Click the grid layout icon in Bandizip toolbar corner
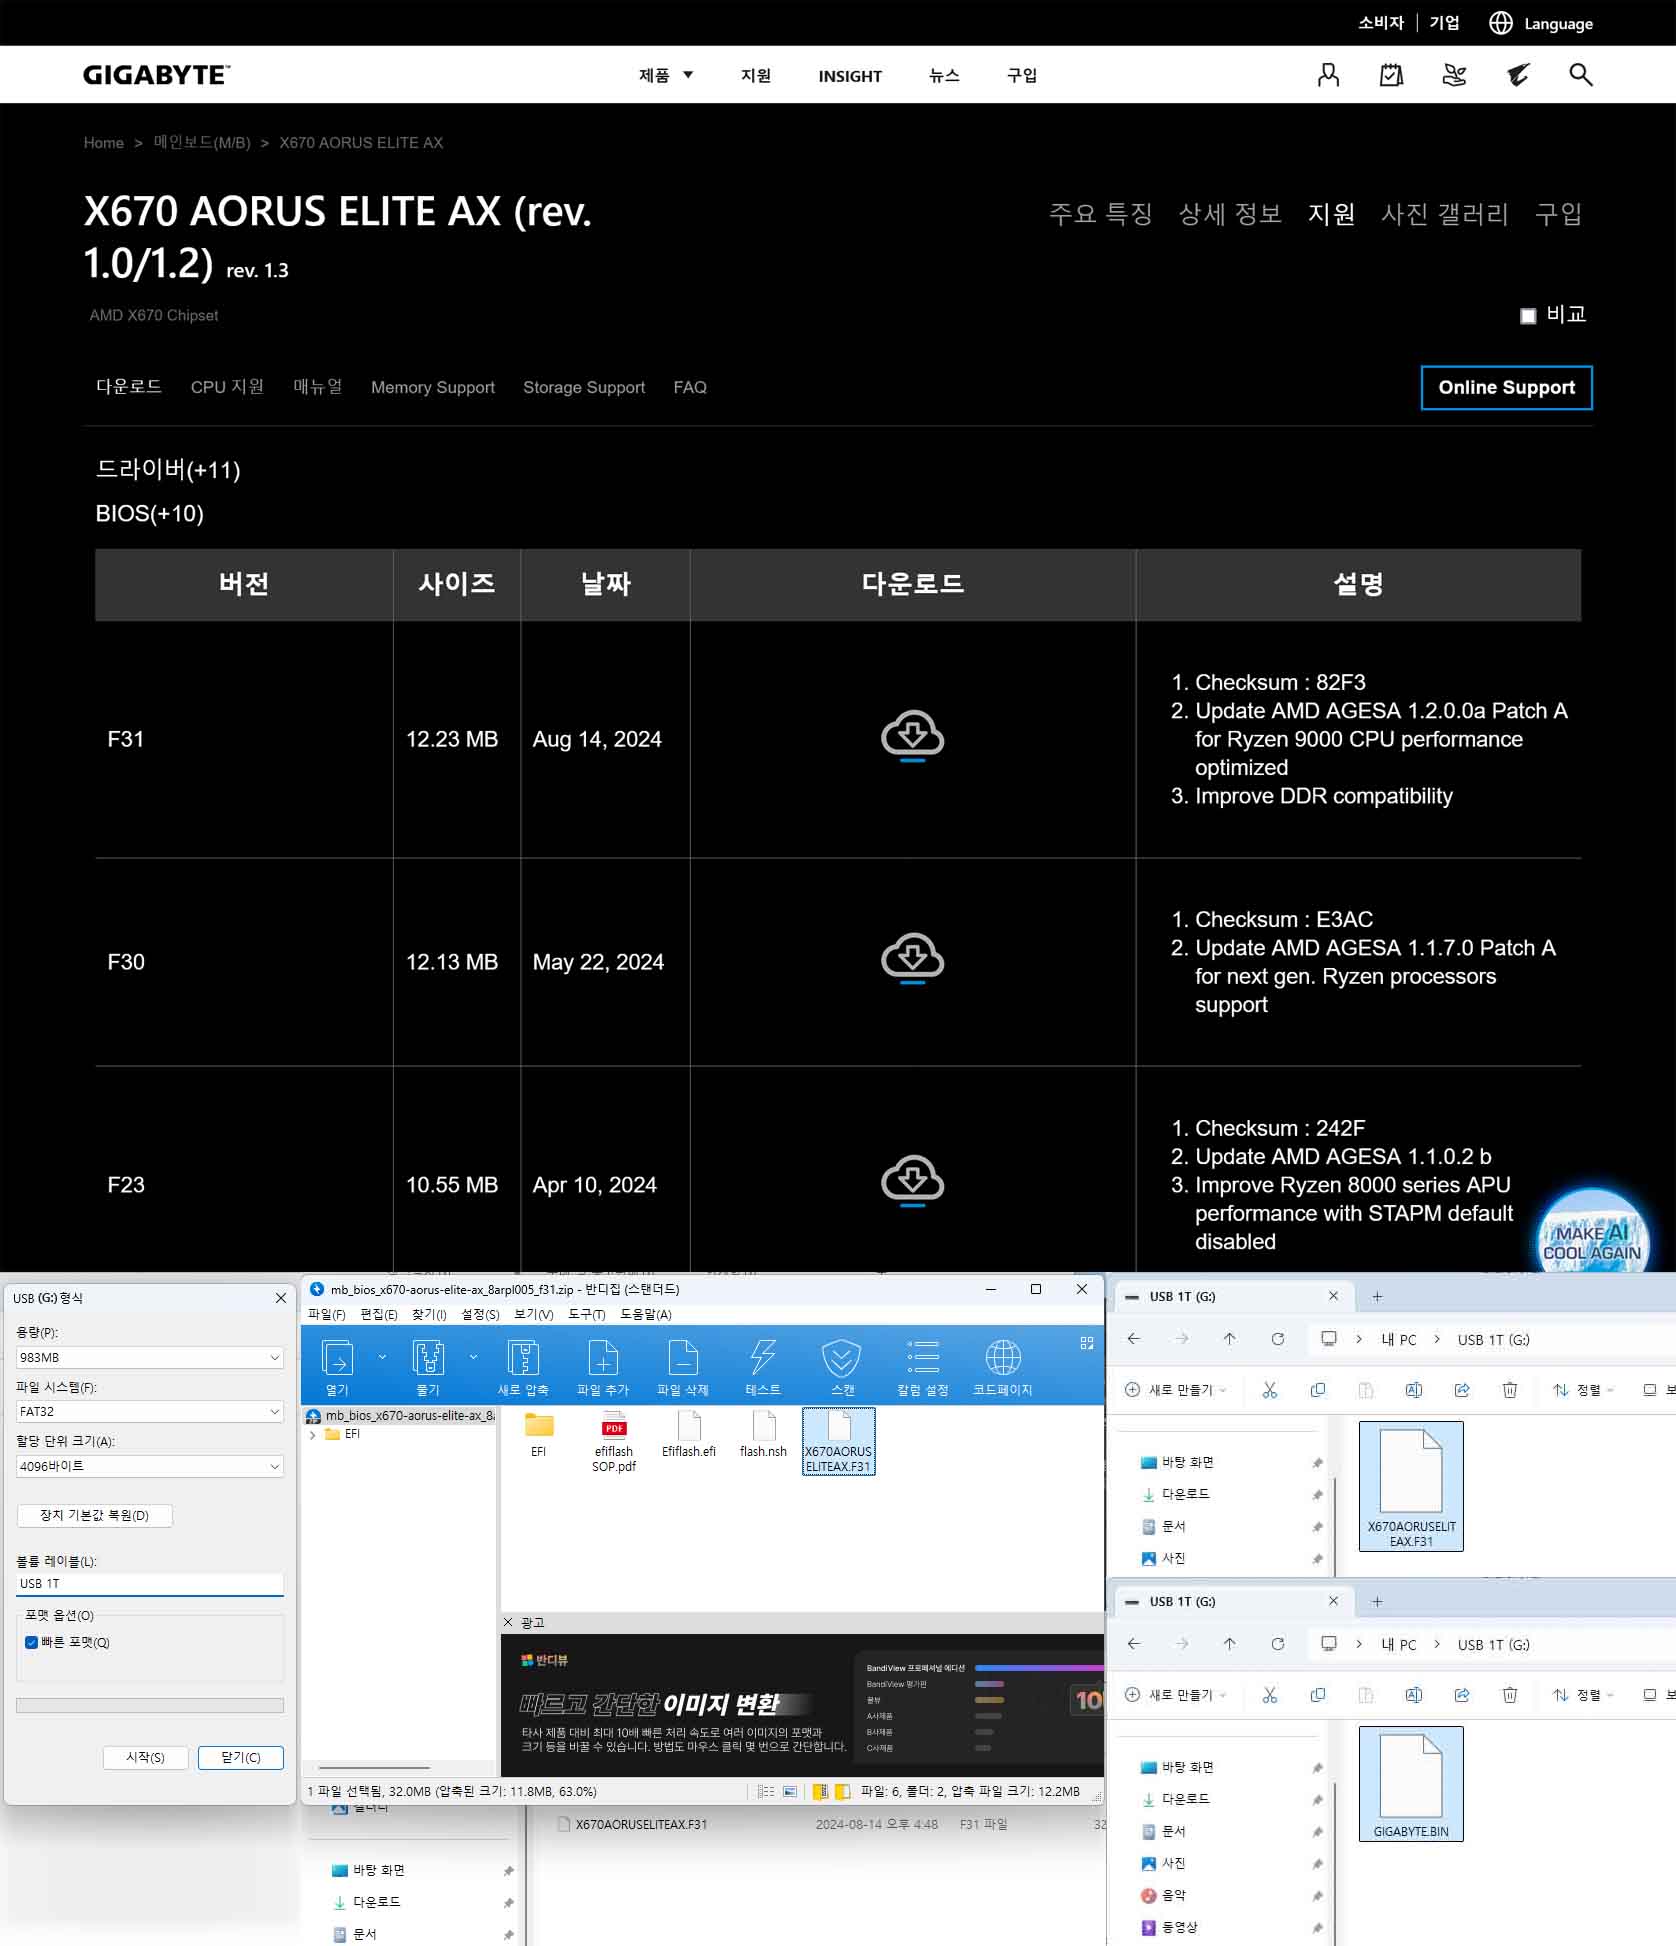1676x1946 pixels. pyautogui.click(x=1087, y=1343)
